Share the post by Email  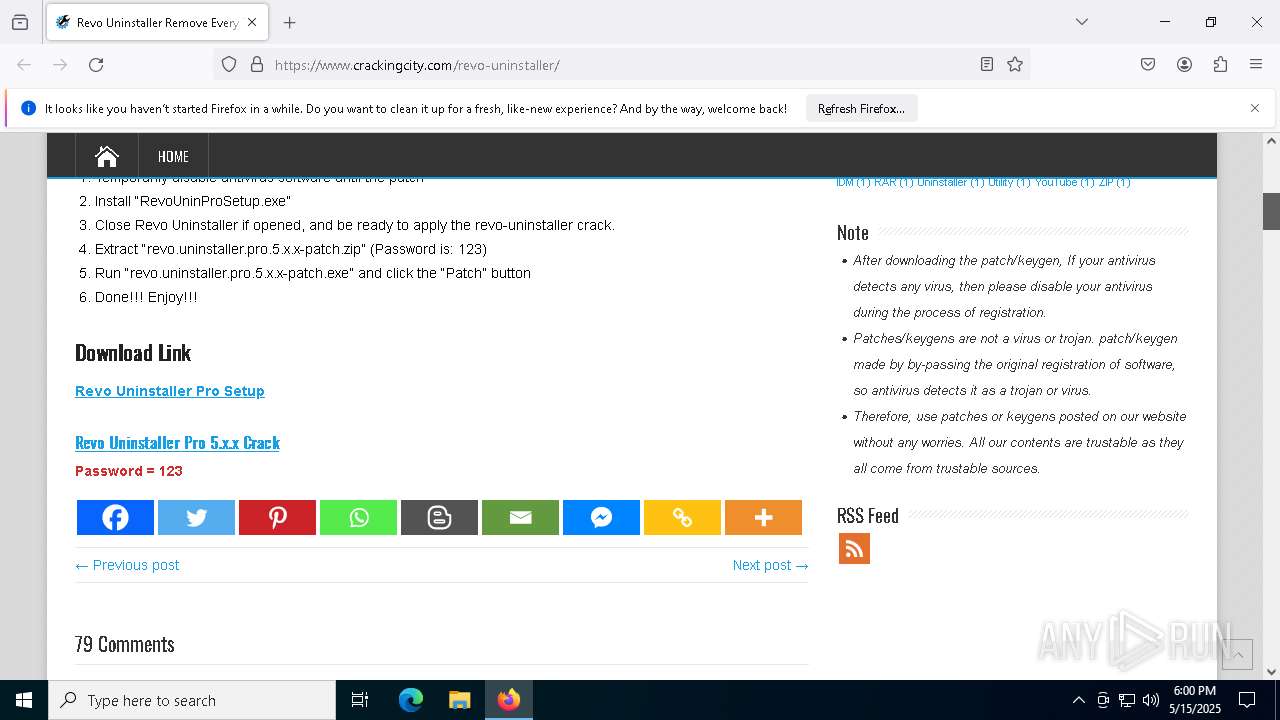click(x=520, y=517)
